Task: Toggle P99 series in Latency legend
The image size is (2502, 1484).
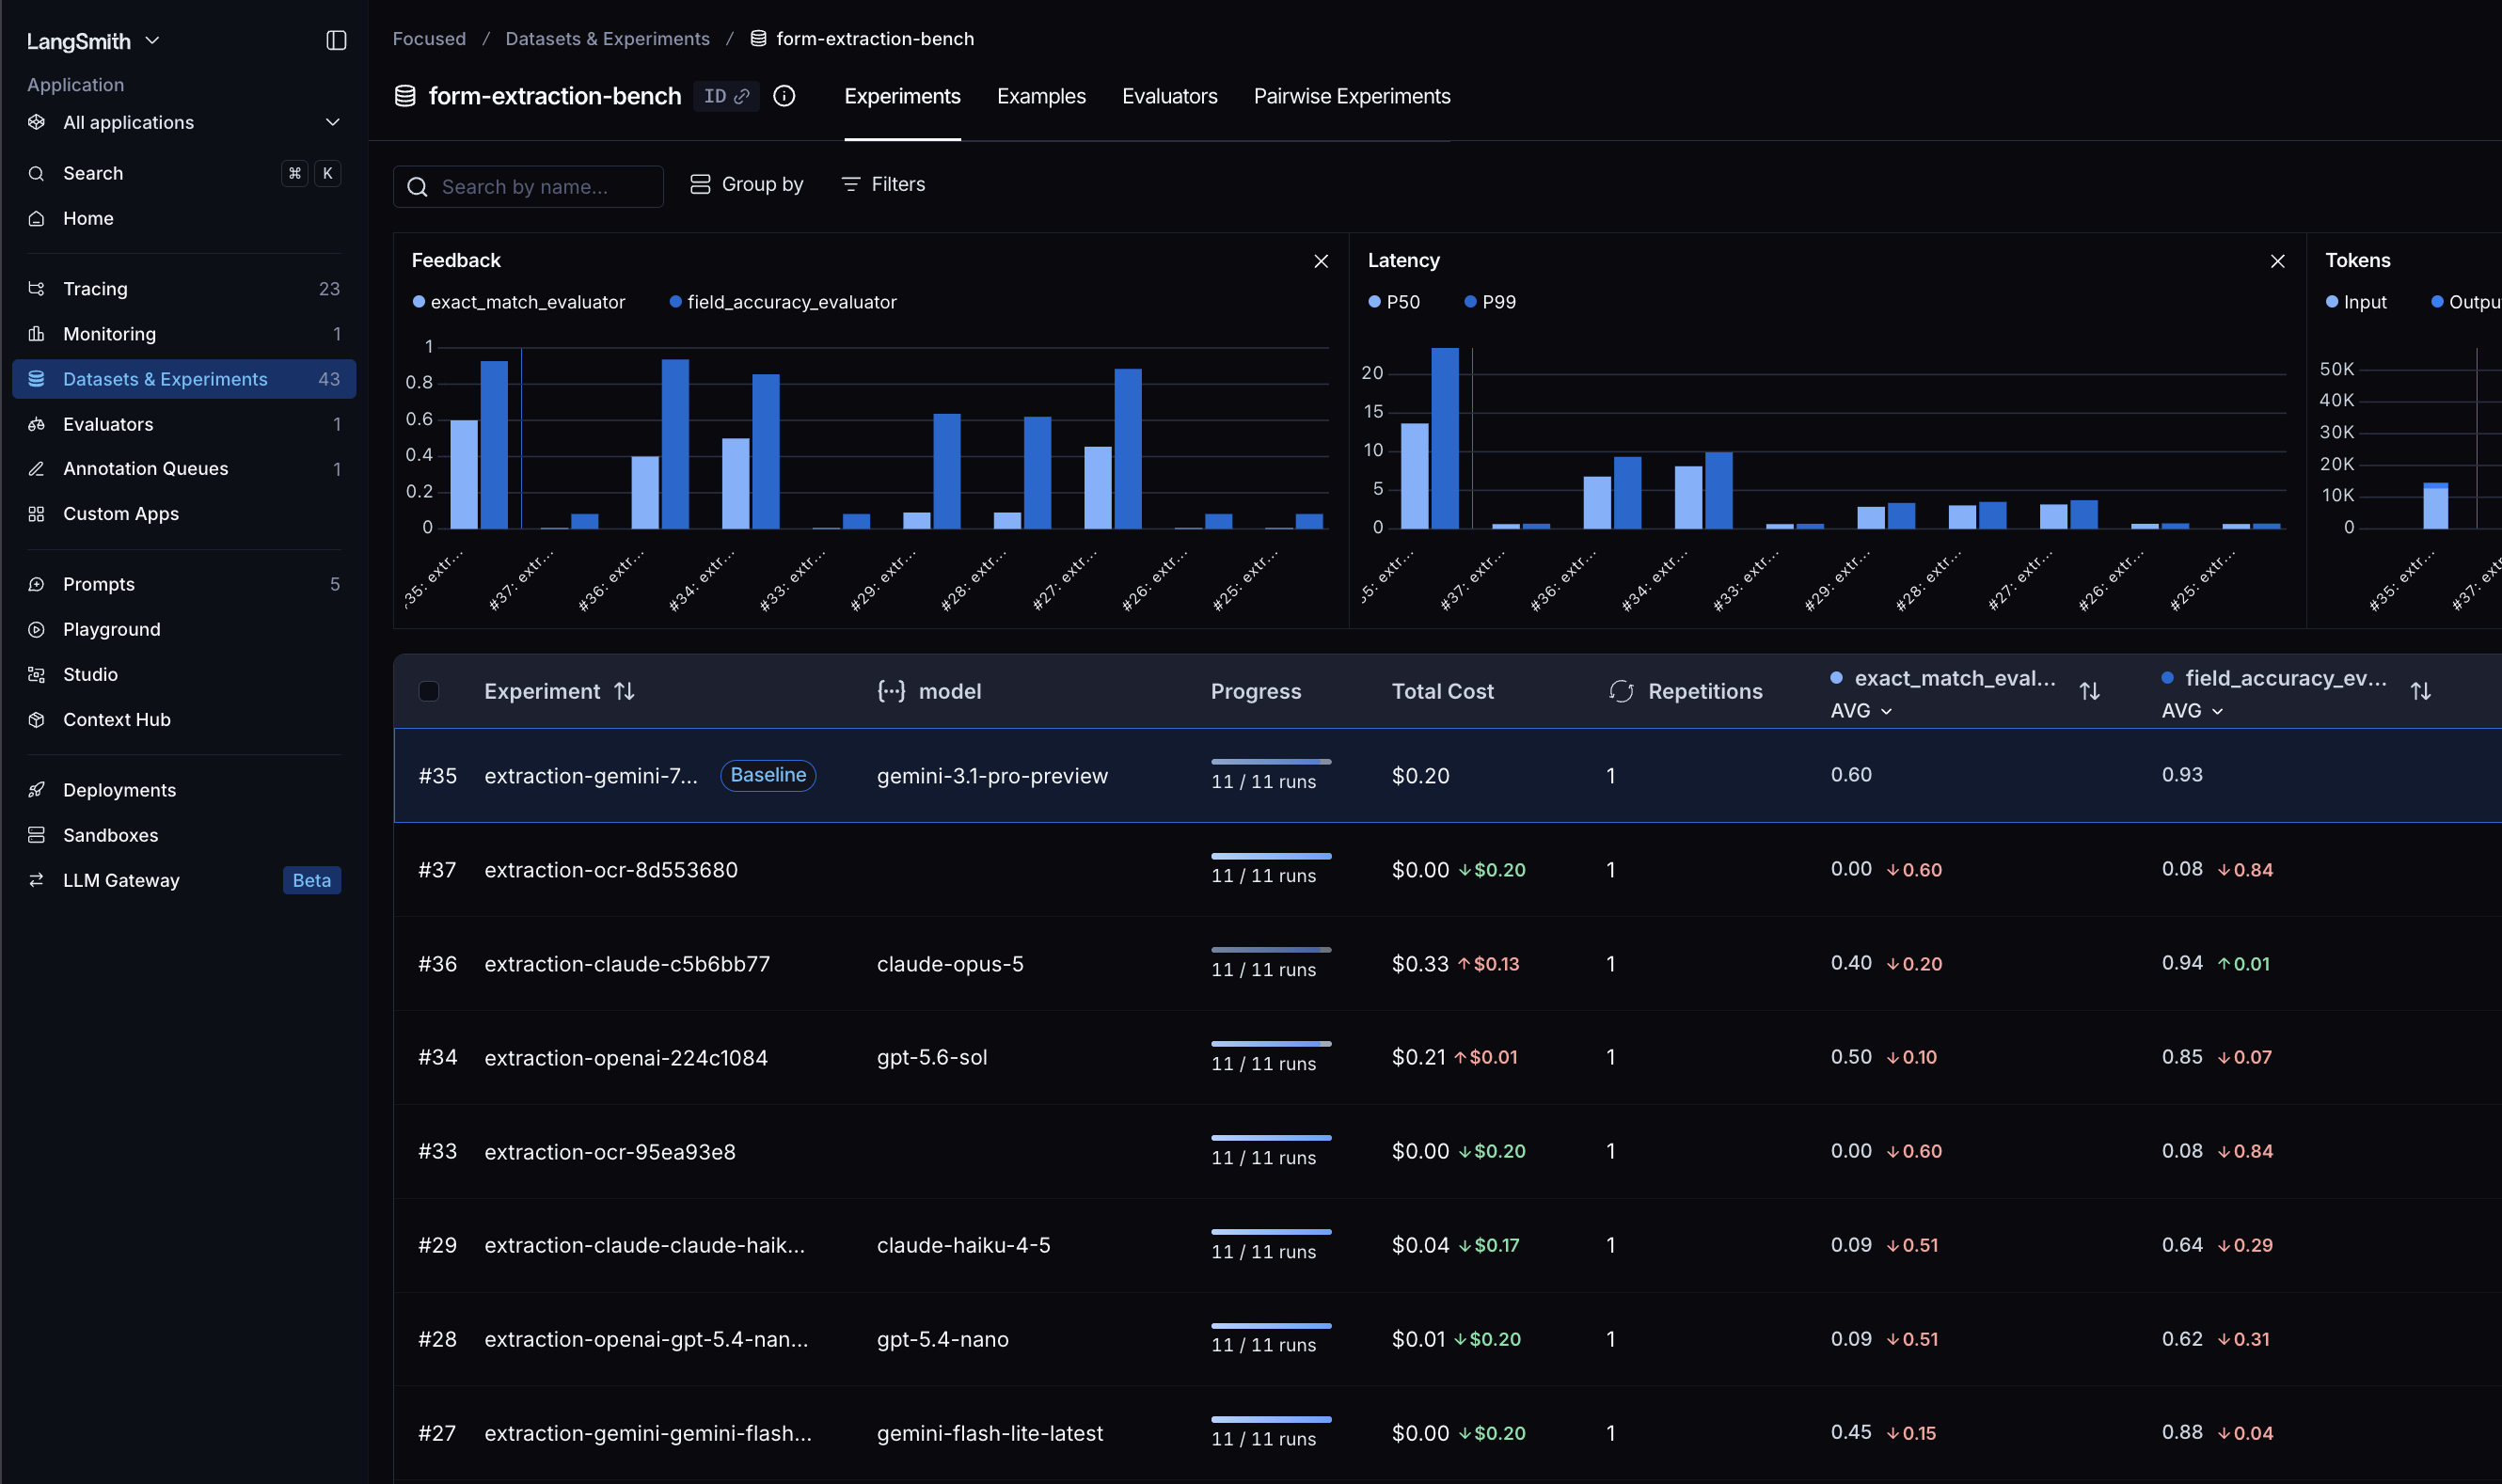Action: pyautogui.click(x=1490, y=302)
